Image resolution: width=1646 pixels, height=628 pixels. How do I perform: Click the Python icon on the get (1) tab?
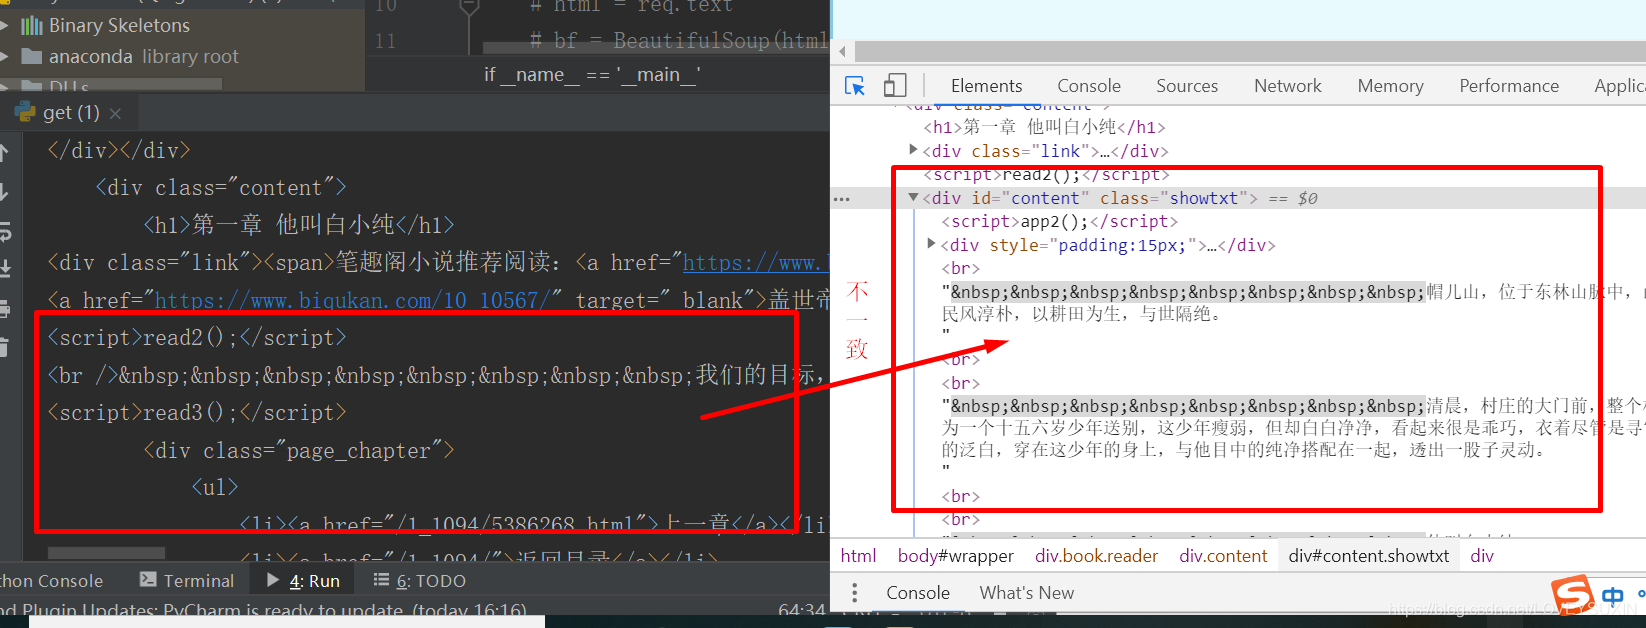click(26, 112)
